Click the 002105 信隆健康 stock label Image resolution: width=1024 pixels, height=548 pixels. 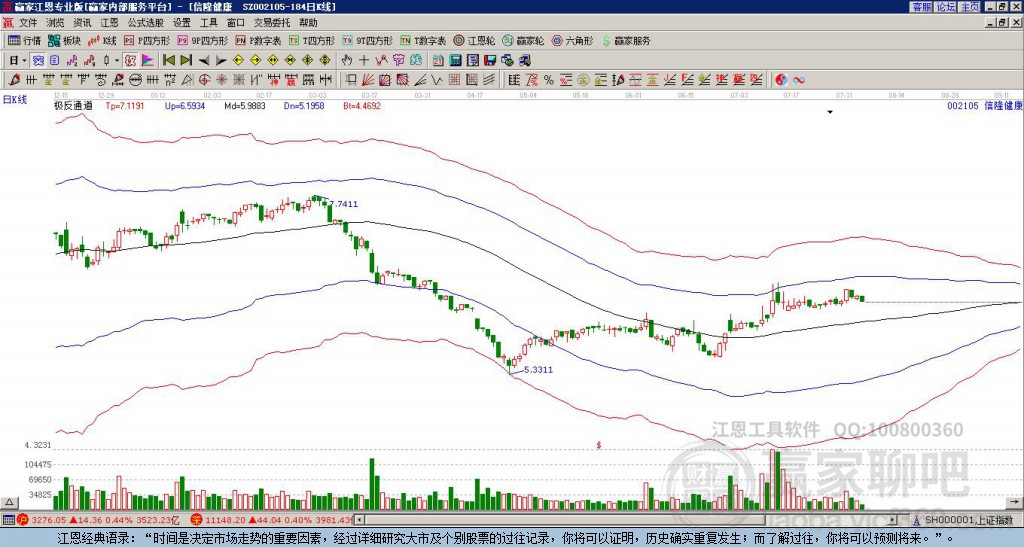[x=985, y=105]
